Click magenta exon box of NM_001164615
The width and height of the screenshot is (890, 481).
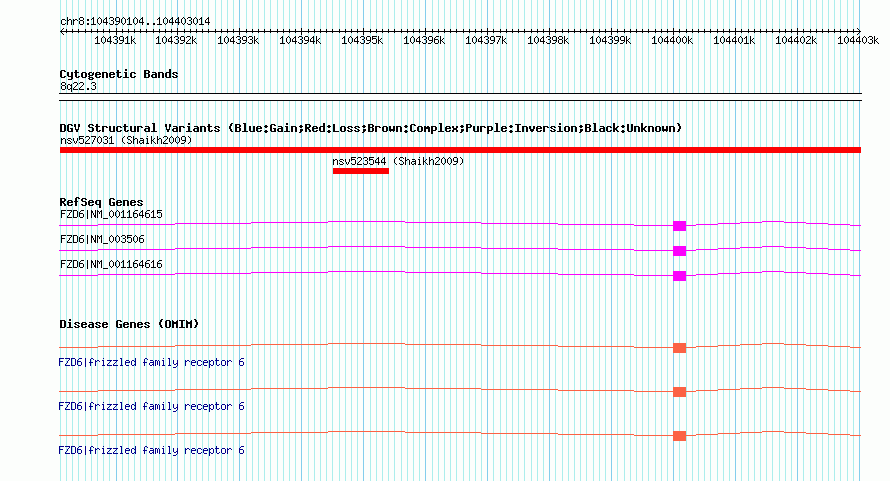coord(679,226)
